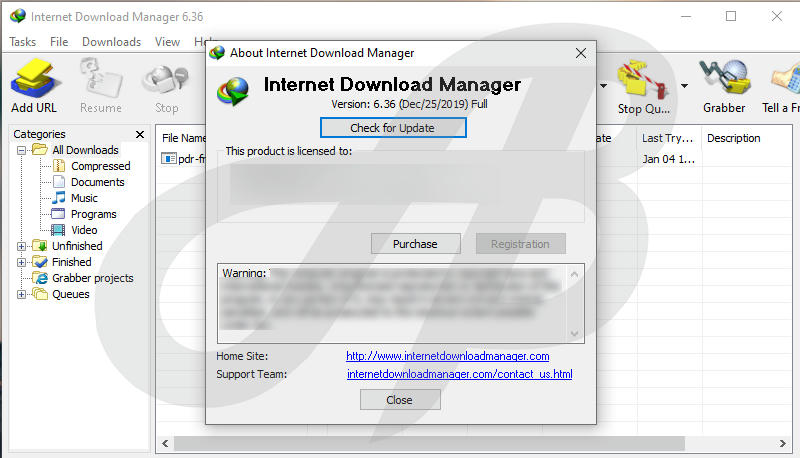The width and height of the screenshot is (800, 458).
Task: Click the Stop toolbar icon
Action: (x=166, y=80)
